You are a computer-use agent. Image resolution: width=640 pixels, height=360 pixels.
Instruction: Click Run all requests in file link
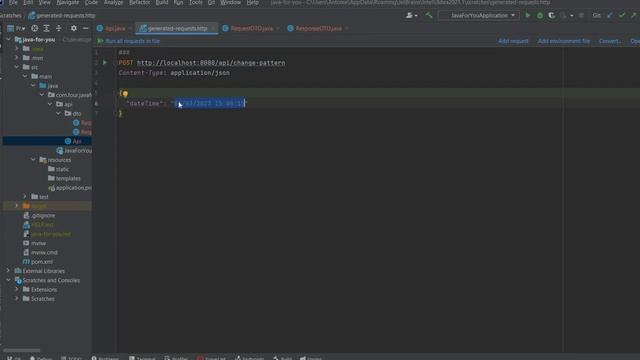[x=133, y=41]
